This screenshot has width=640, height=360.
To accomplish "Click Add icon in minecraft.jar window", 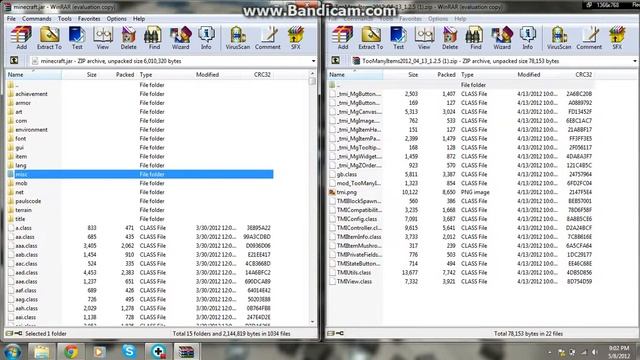I will click(21, 38).
